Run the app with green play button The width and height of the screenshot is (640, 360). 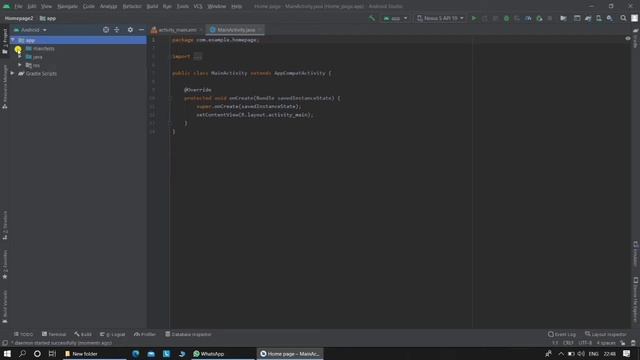tap(474, 18)
